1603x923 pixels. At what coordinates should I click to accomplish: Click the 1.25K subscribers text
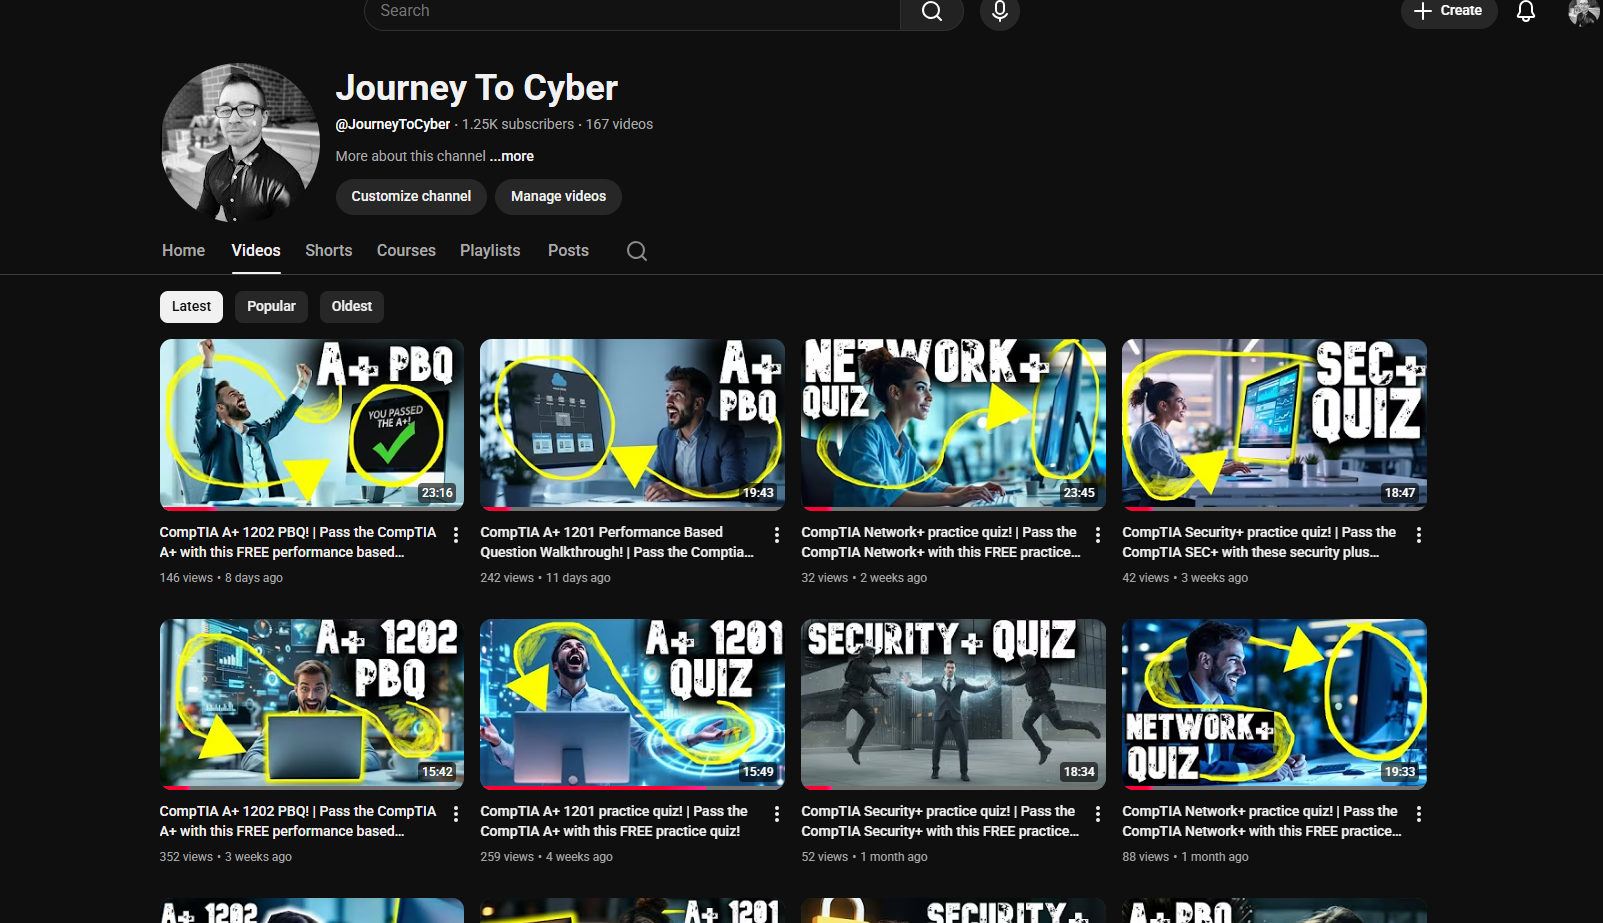pyautogui.click(x=518, y=124)
